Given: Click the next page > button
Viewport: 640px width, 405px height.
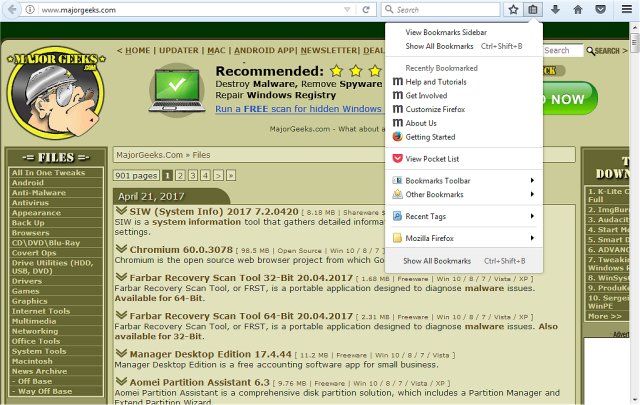Looking at the screenshot, I should pos(218,176).
